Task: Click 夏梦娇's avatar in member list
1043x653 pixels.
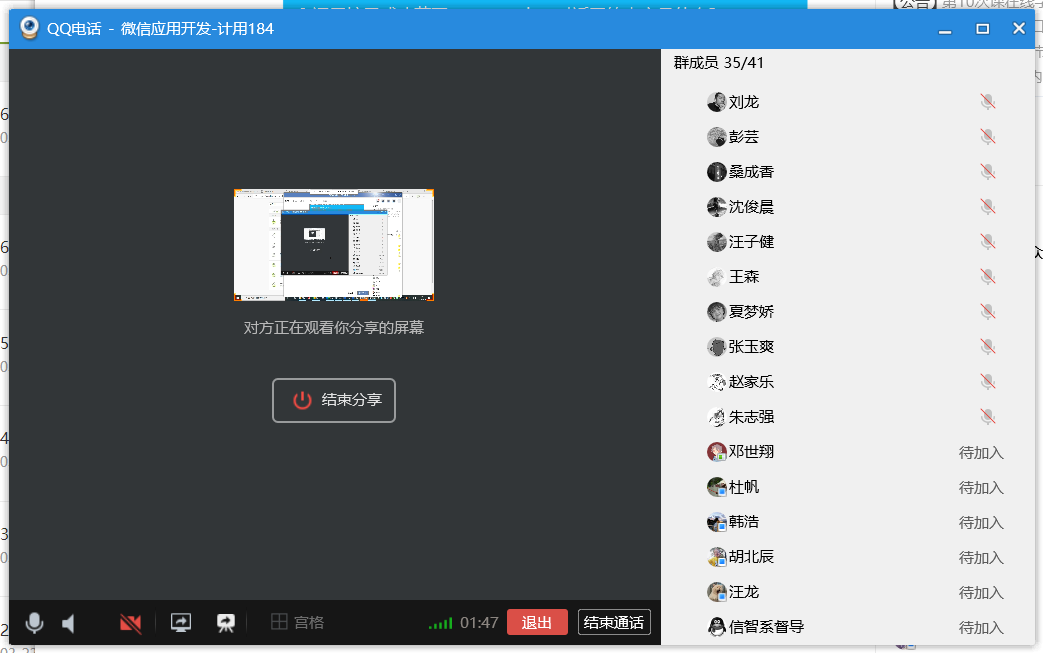Action: (x=716, y=312)
